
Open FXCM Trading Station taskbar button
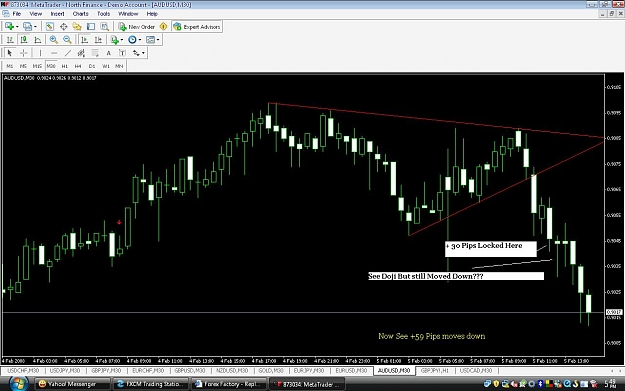tap(150, 384)
